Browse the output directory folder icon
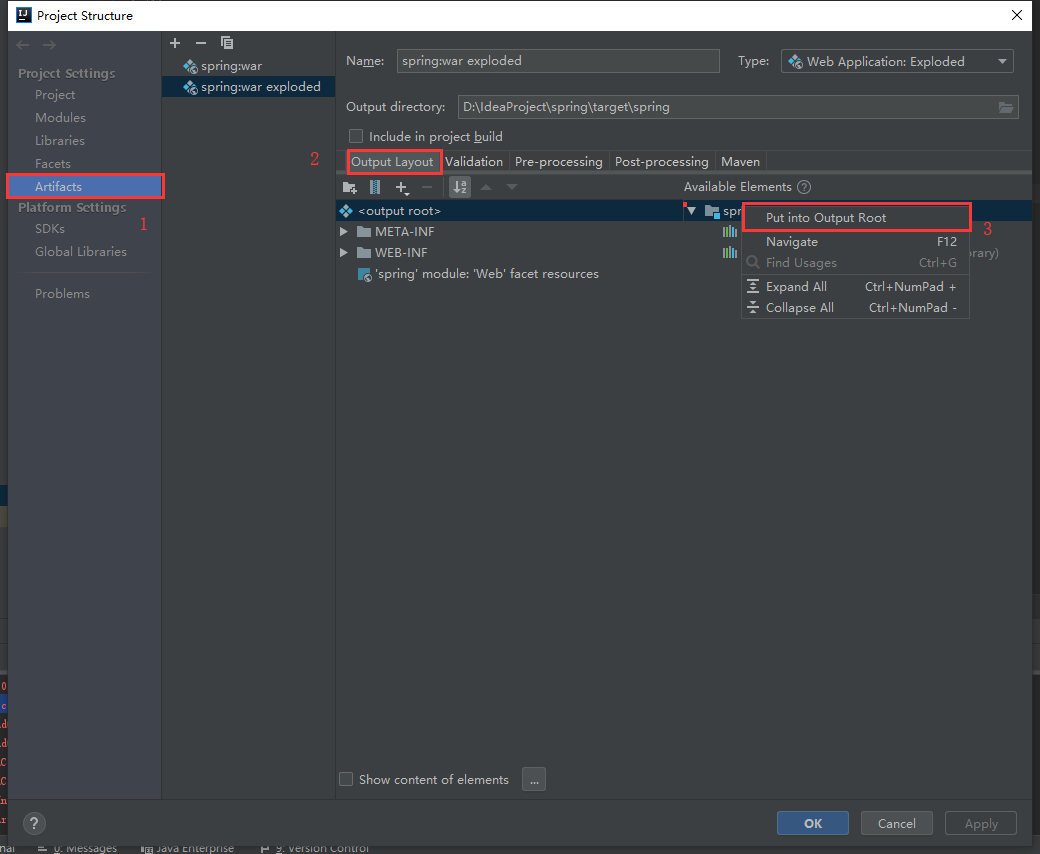 1006,107
